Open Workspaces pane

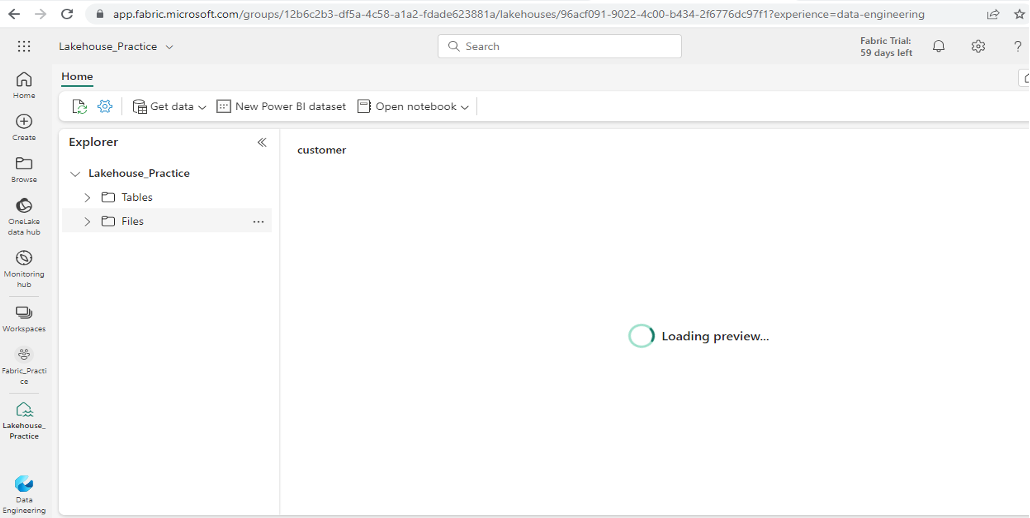pyautogui.click(x=24, y=318)
